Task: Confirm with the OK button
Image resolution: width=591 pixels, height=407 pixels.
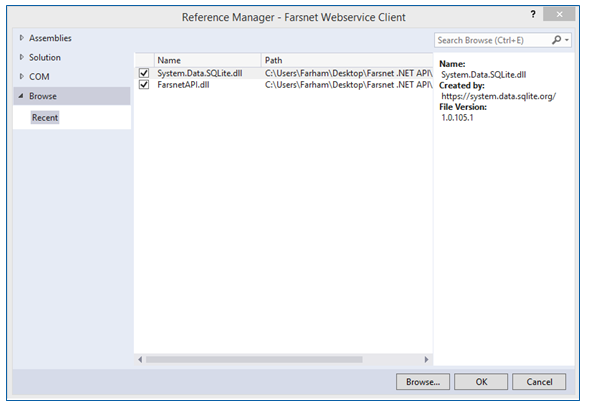Action: [x=481, y=382]
